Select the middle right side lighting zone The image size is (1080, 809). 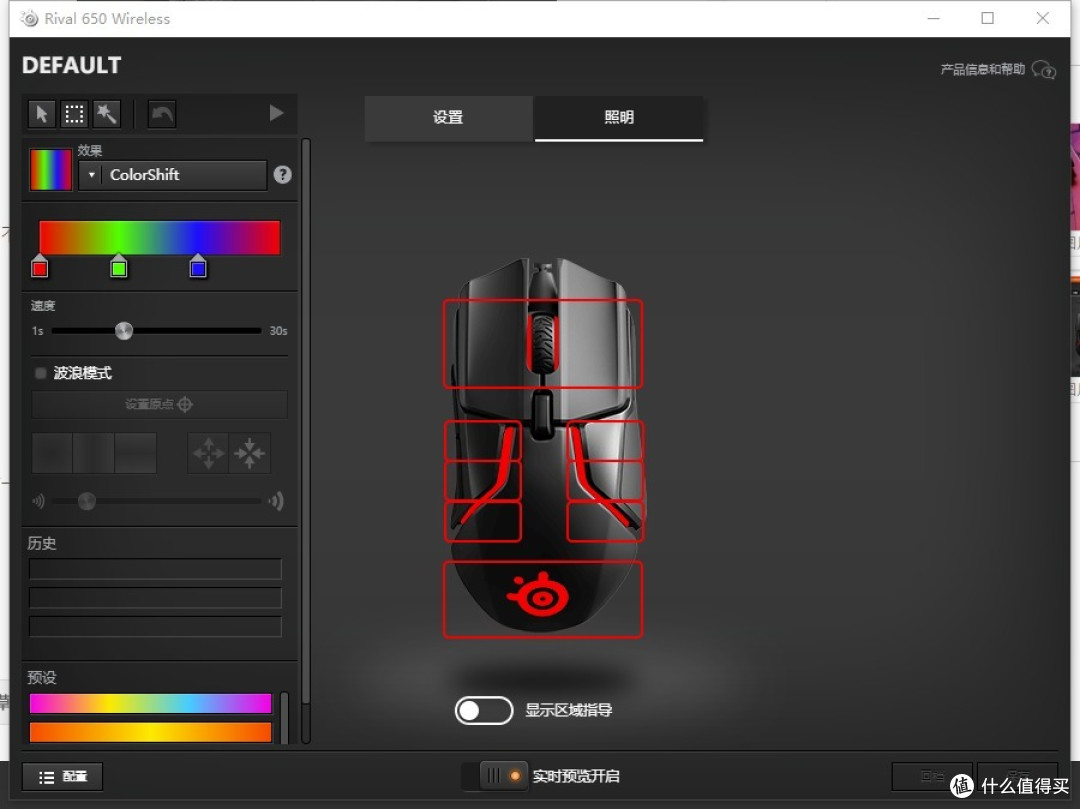[605, 480]
